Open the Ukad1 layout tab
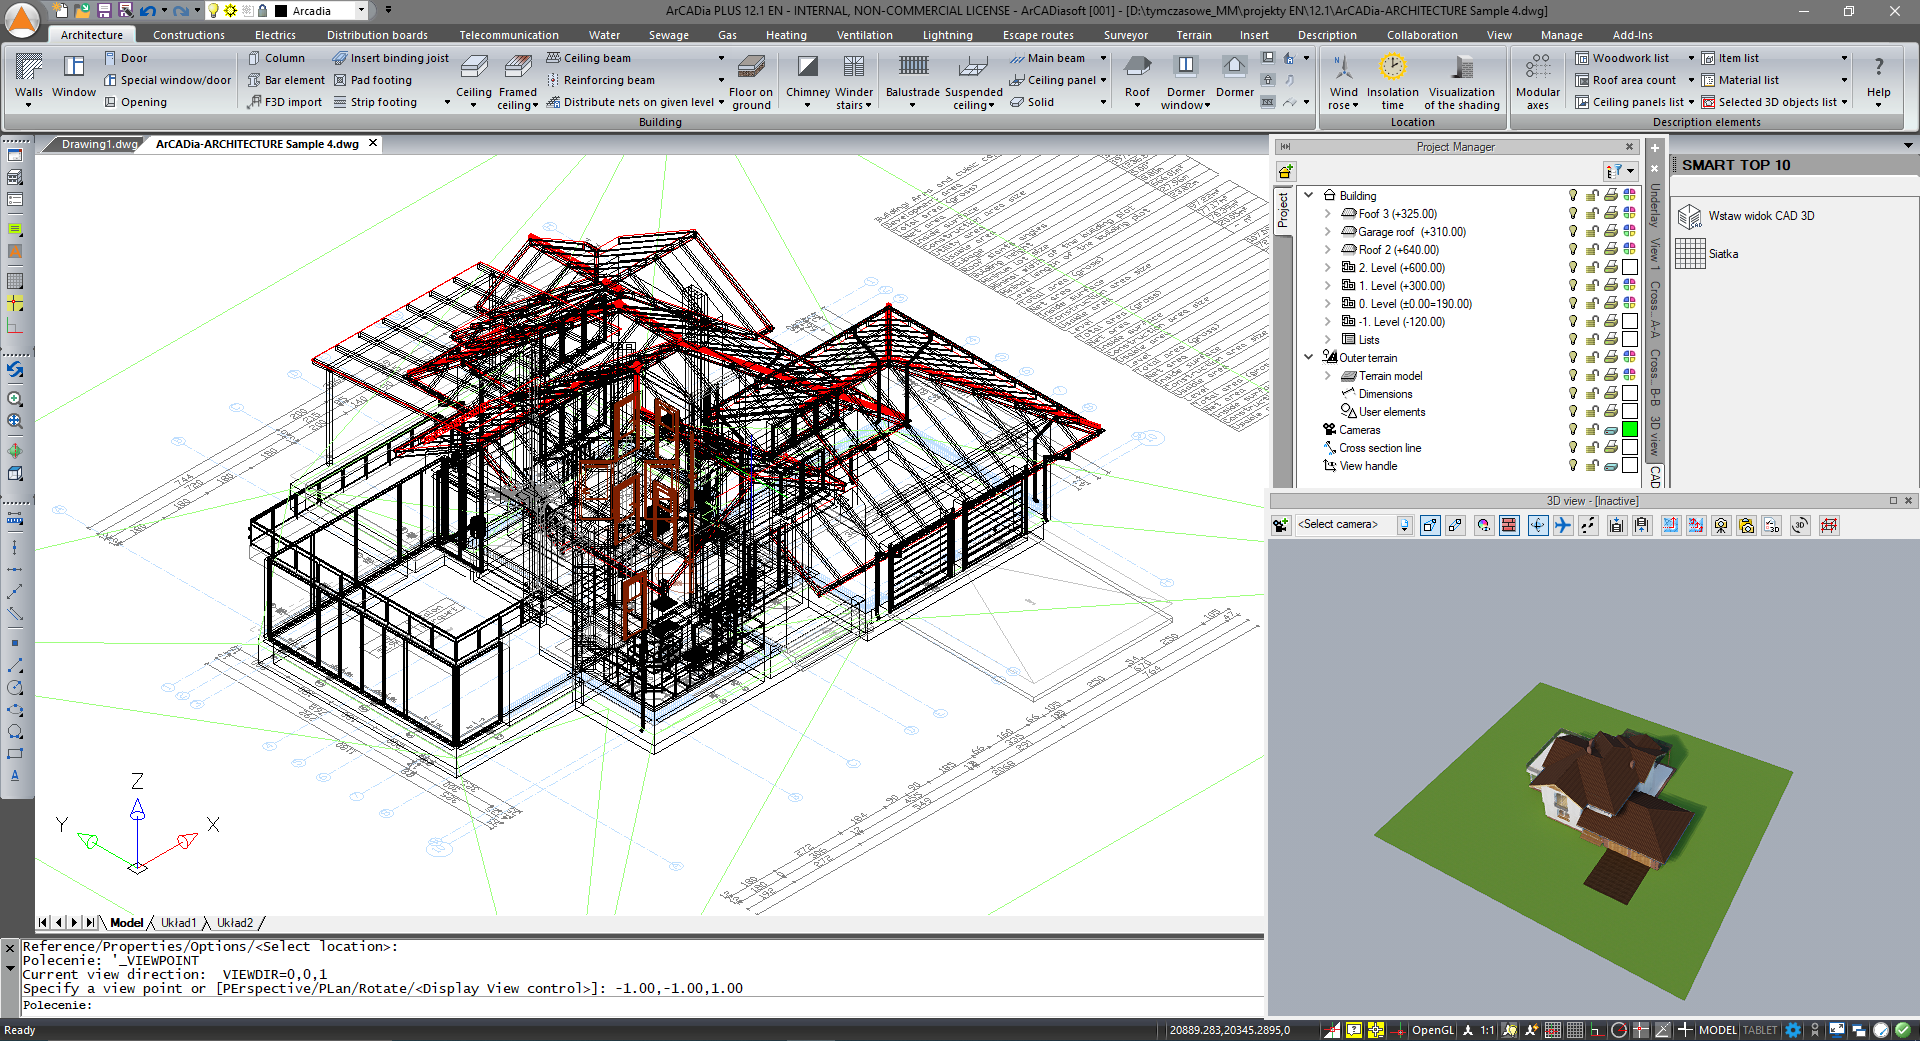 (179, 922)
